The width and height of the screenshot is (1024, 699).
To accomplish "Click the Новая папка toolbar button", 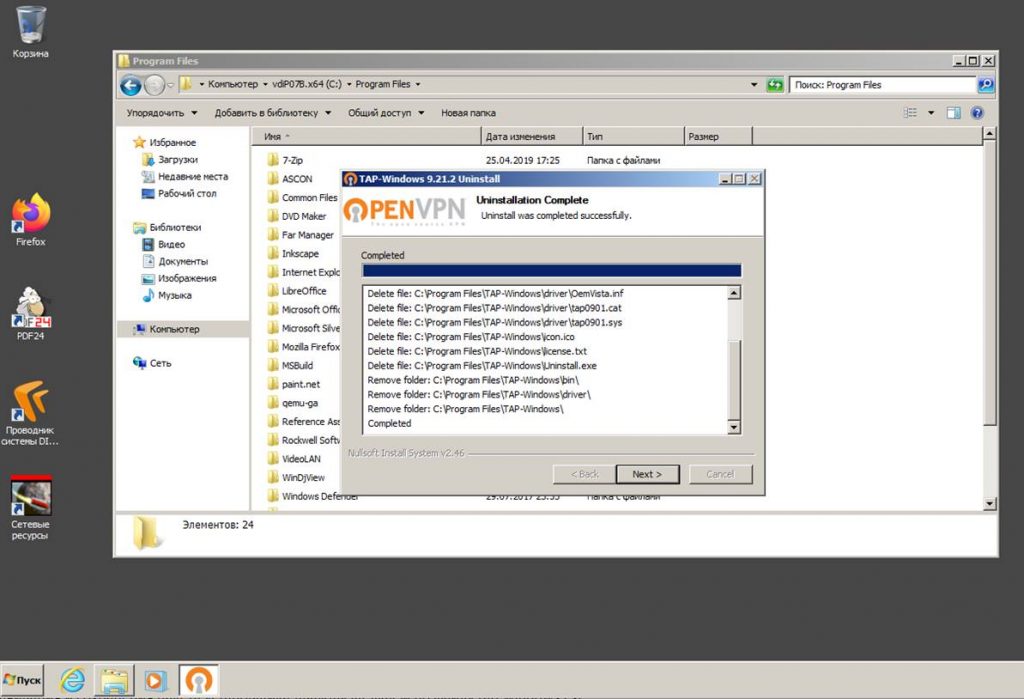I will (468, 113).
